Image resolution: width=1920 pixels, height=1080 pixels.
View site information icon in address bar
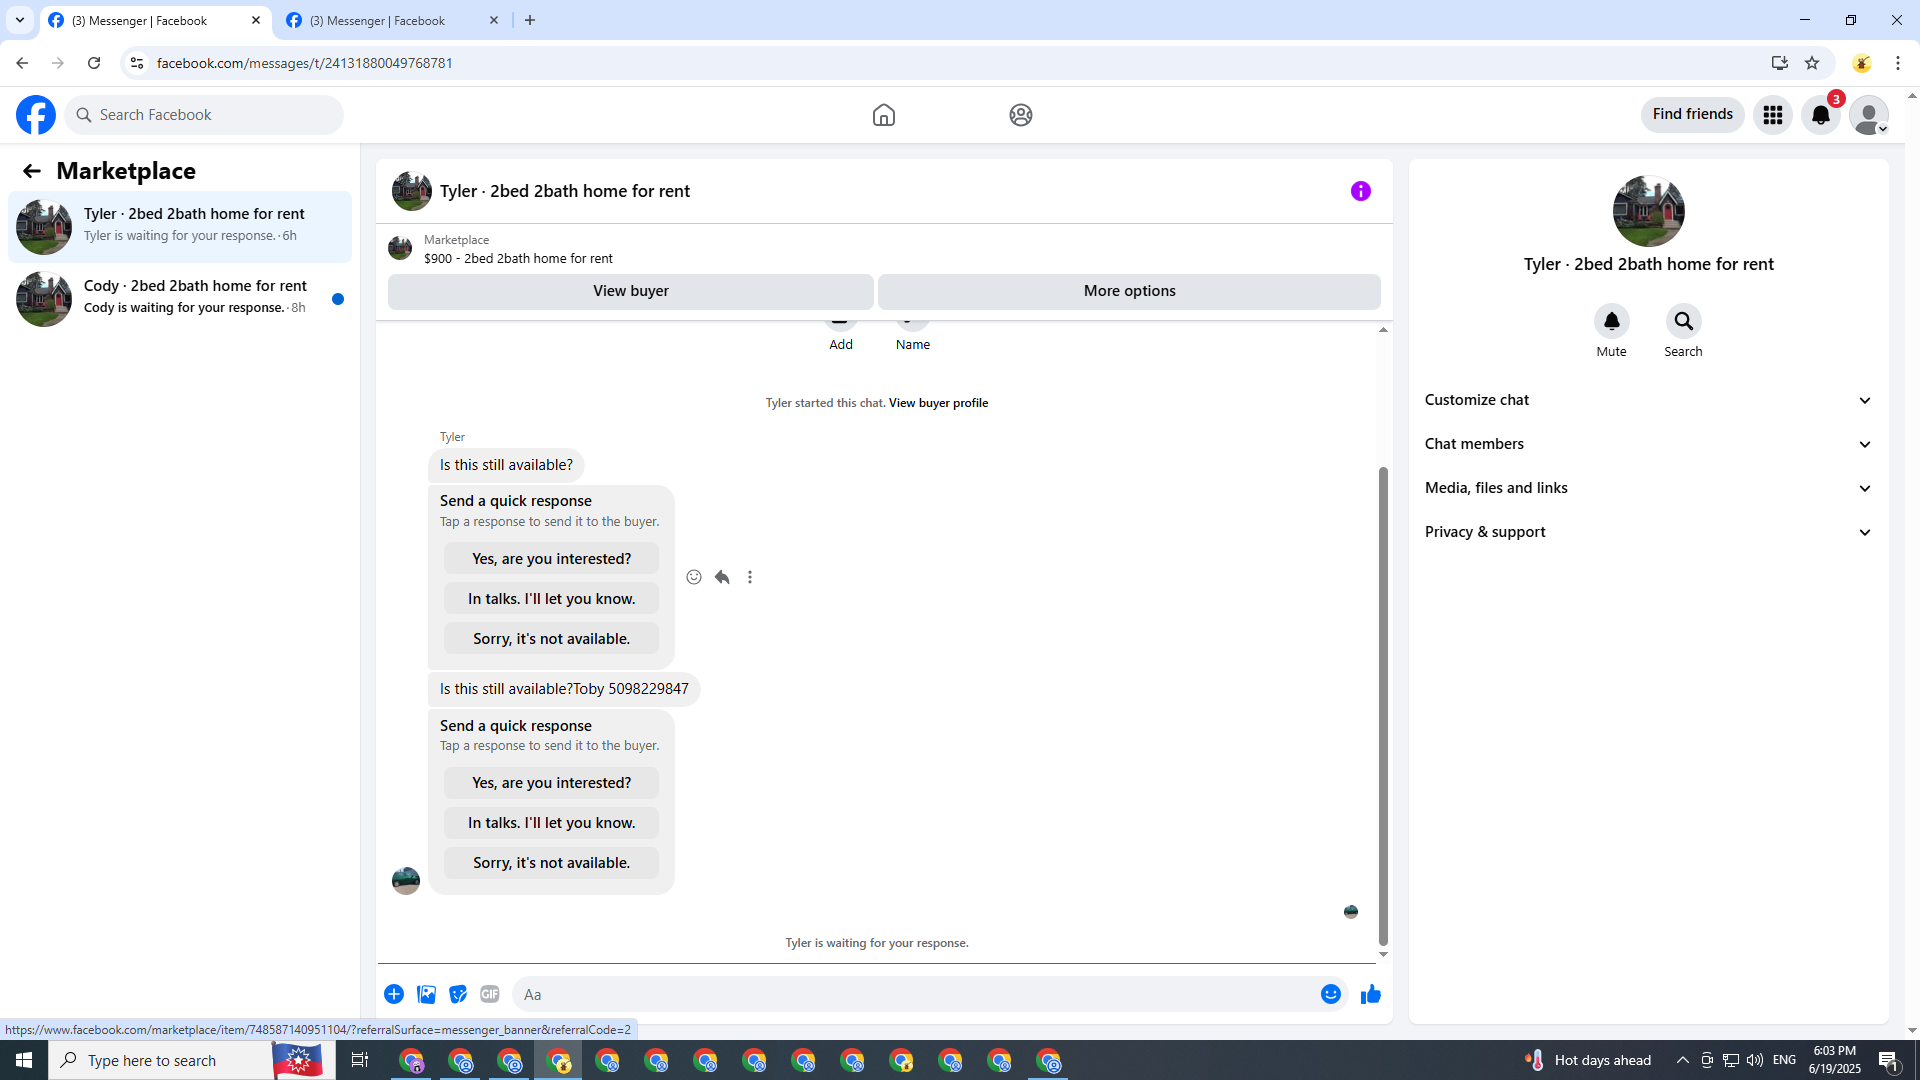click(x=137, y=63)
